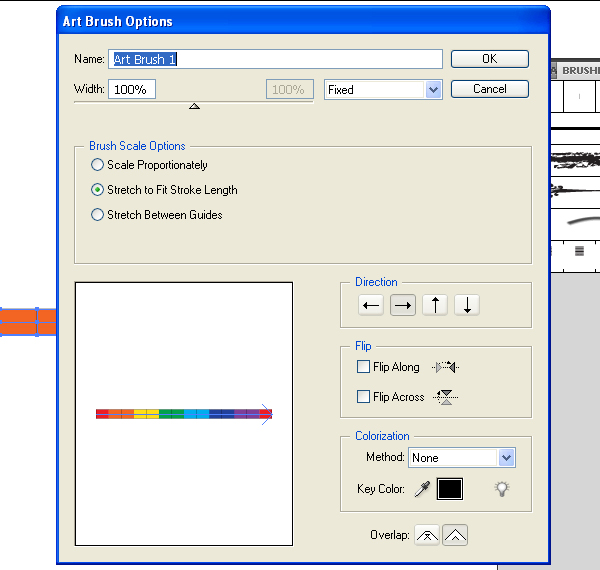Select the left arrow direction button

(371, 306)
